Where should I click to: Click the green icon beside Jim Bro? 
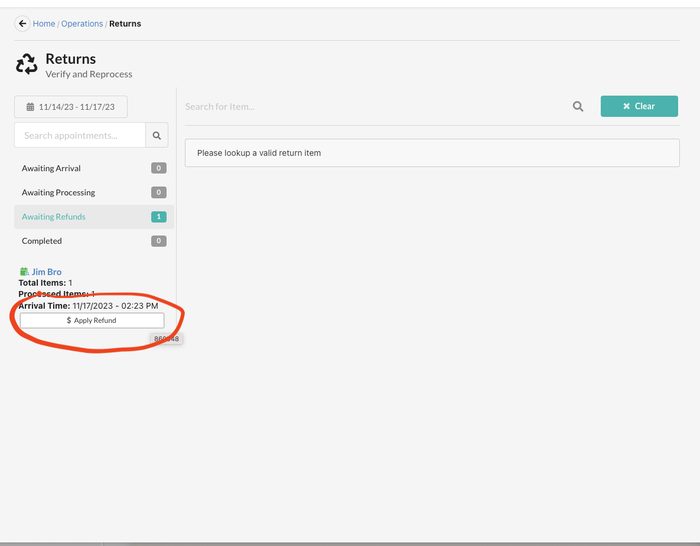click(24, 271)
